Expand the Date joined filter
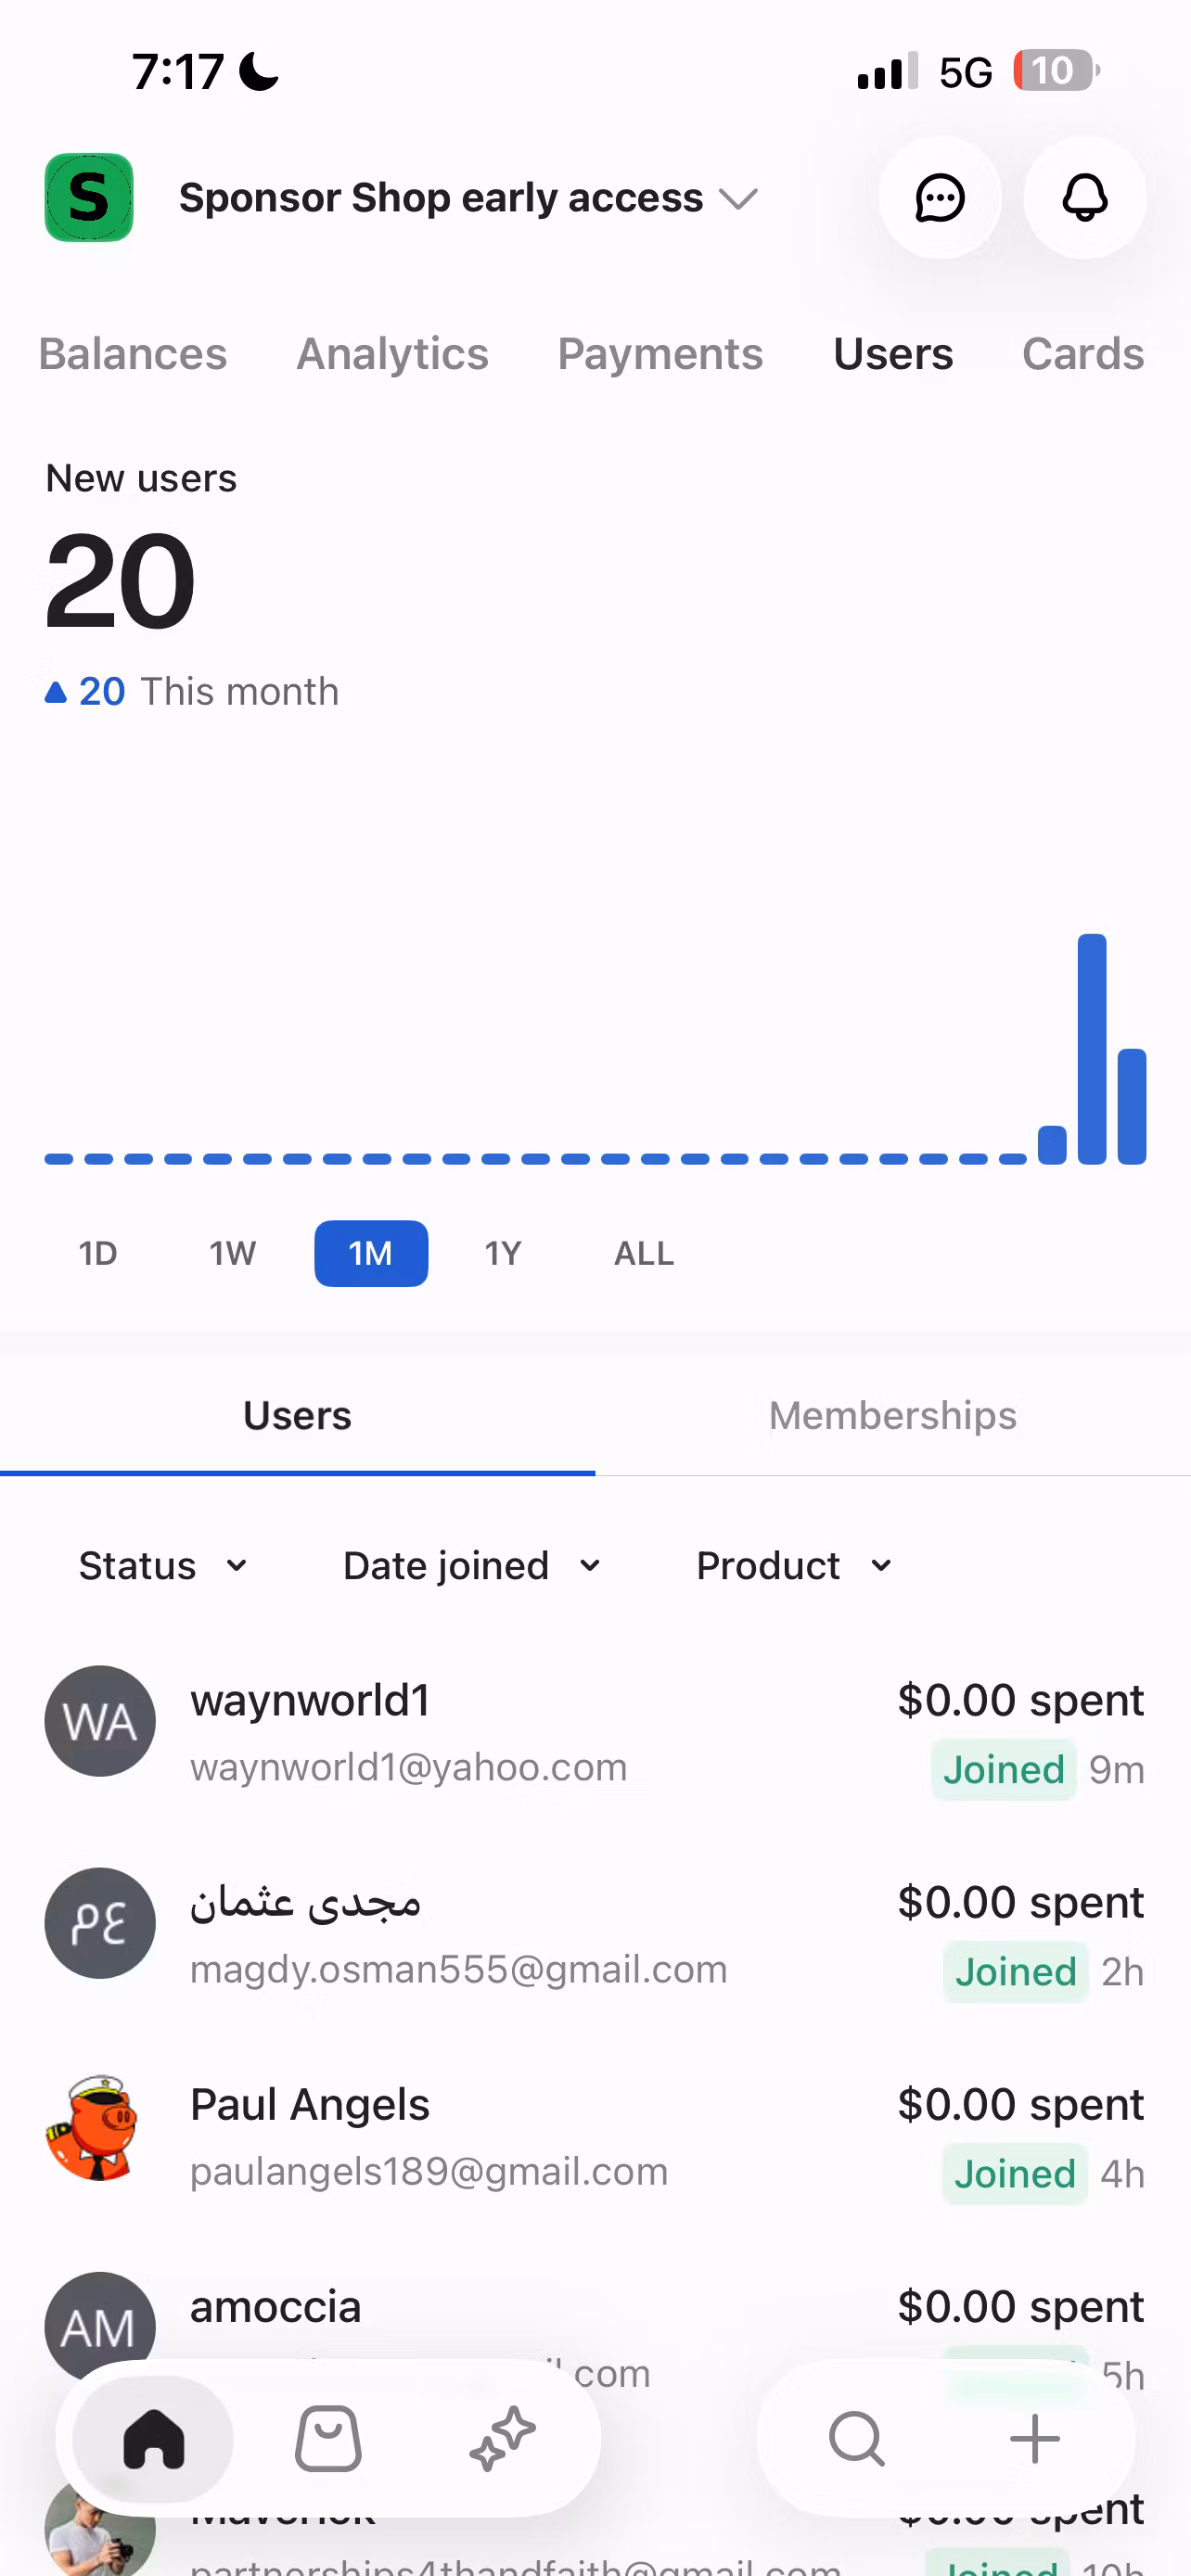 point(472,1566)
